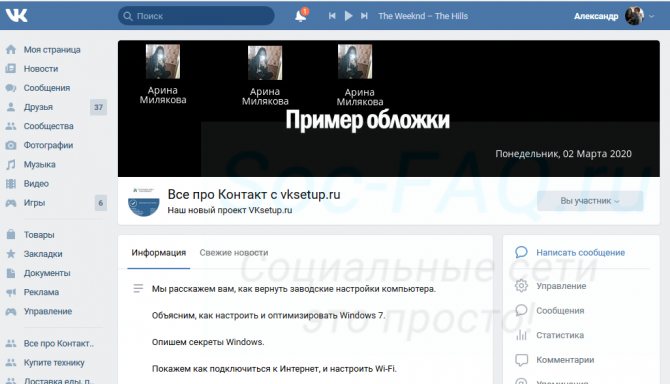Click the comment icon beside Комментарии

(521, 360)
